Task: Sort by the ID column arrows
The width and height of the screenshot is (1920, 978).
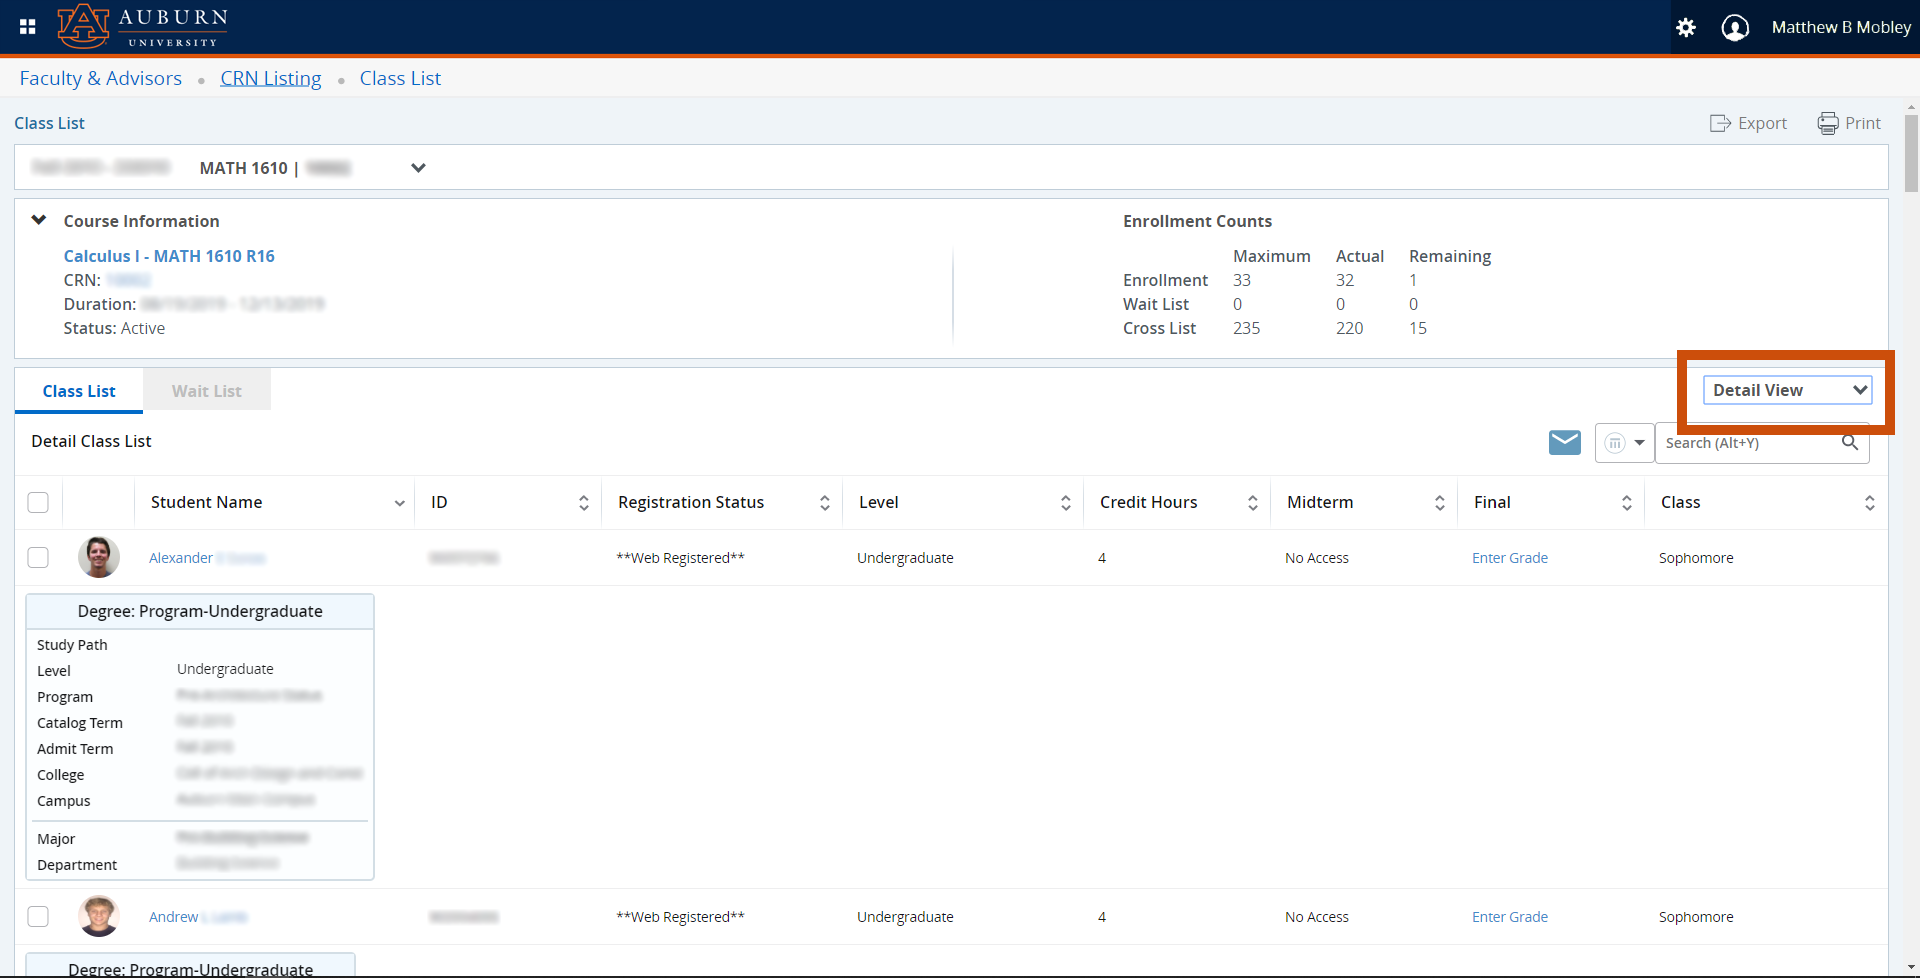Action: pos(584,503)
